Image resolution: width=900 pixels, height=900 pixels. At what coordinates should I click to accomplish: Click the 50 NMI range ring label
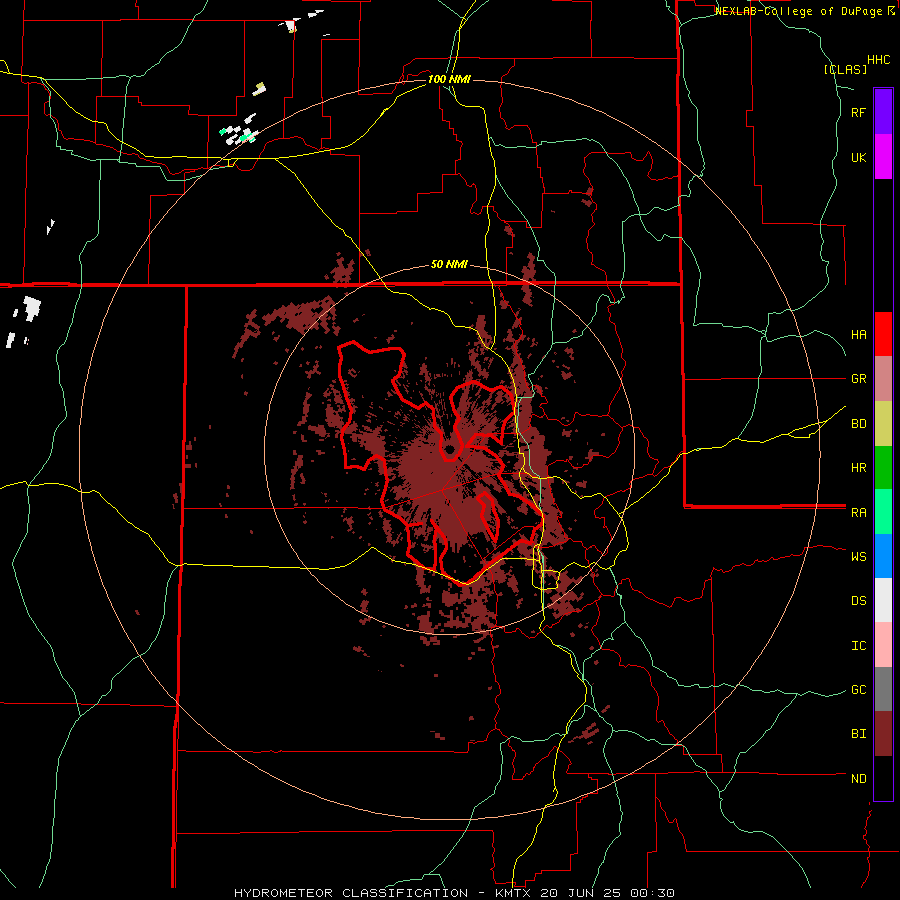point(449,265)
